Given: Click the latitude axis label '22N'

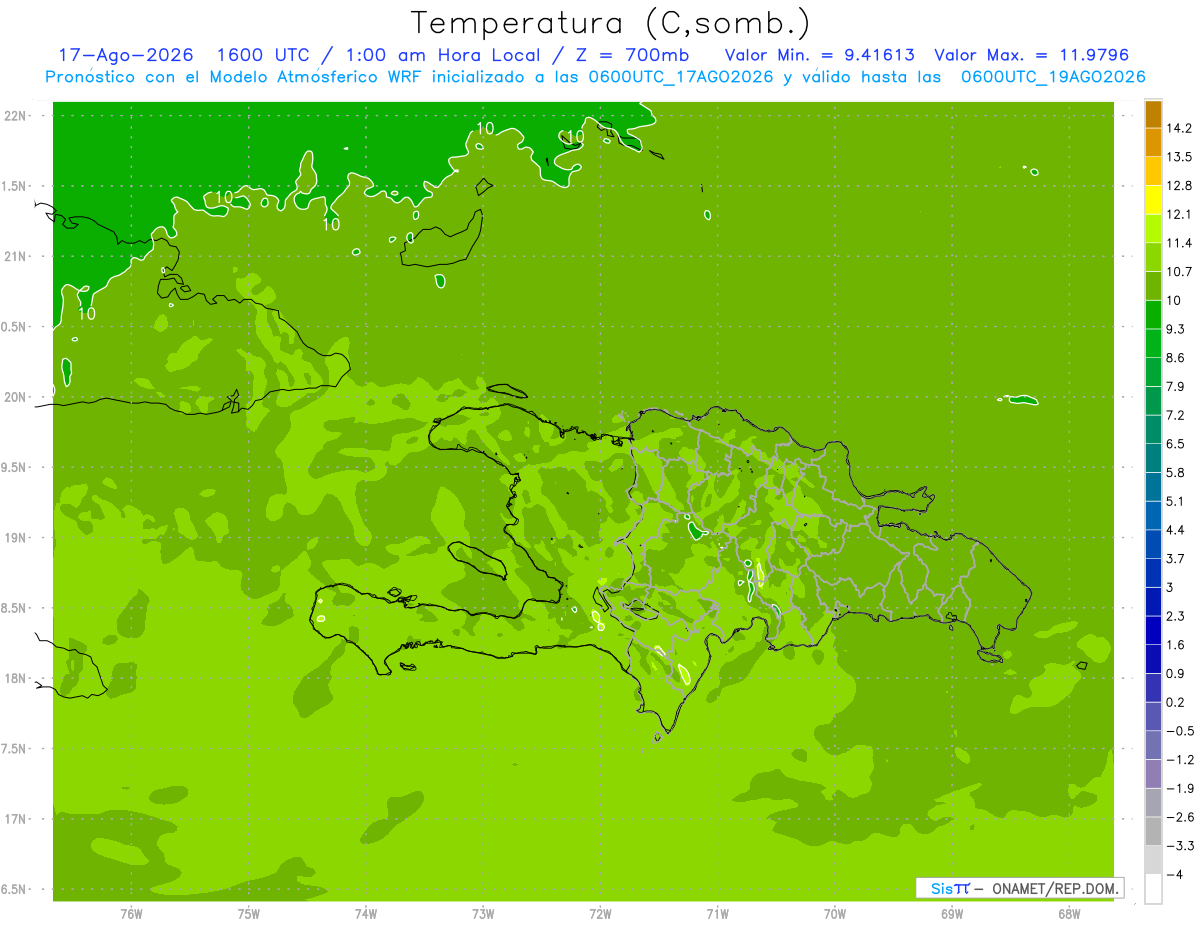Looking at the screenshot, I should pyautogui.click(x=16, y=116).
